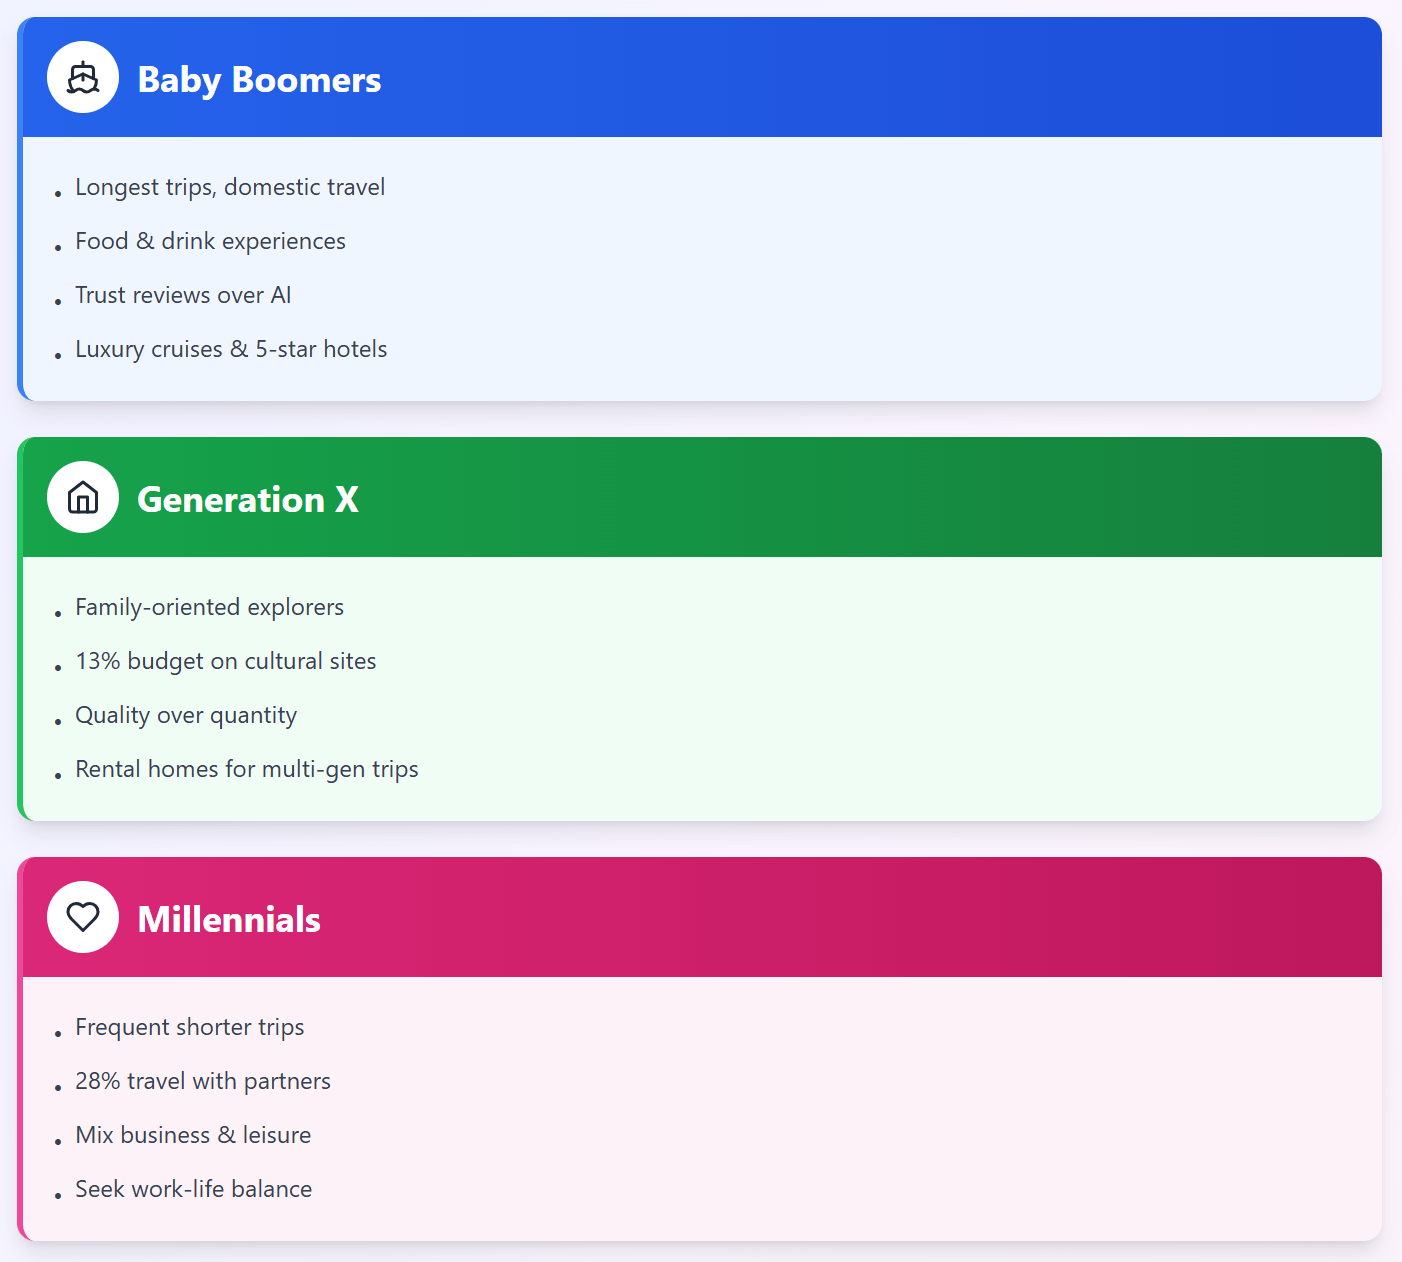Click the blue Baby Boomers header bar
Image resolution: width=1402 pixels, height=1262 pixels.
pos(850,78)
